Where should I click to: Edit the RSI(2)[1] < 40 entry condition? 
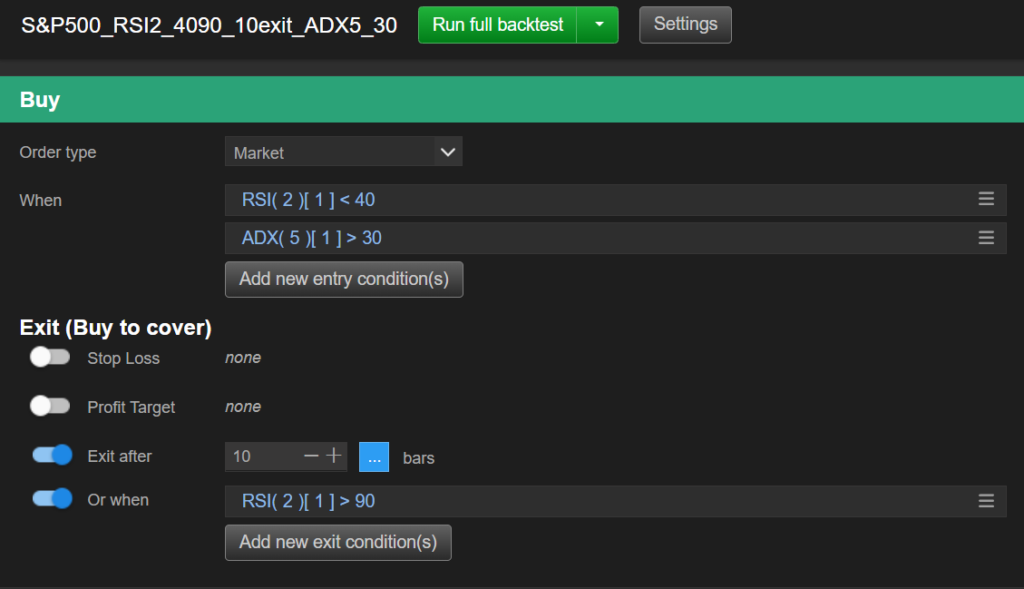point(308,200)
